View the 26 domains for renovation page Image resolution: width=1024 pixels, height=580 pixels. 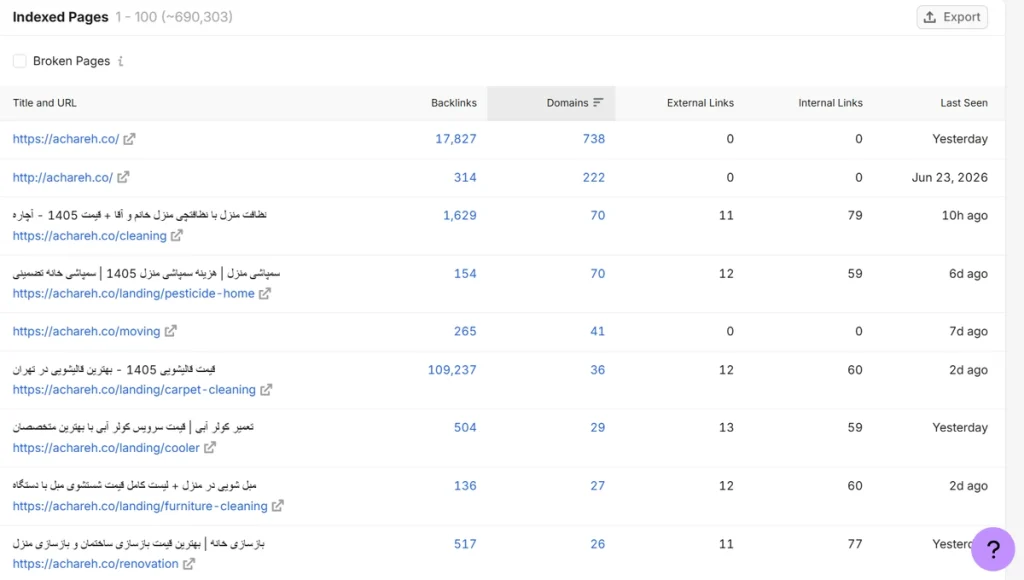coord(598,543)
